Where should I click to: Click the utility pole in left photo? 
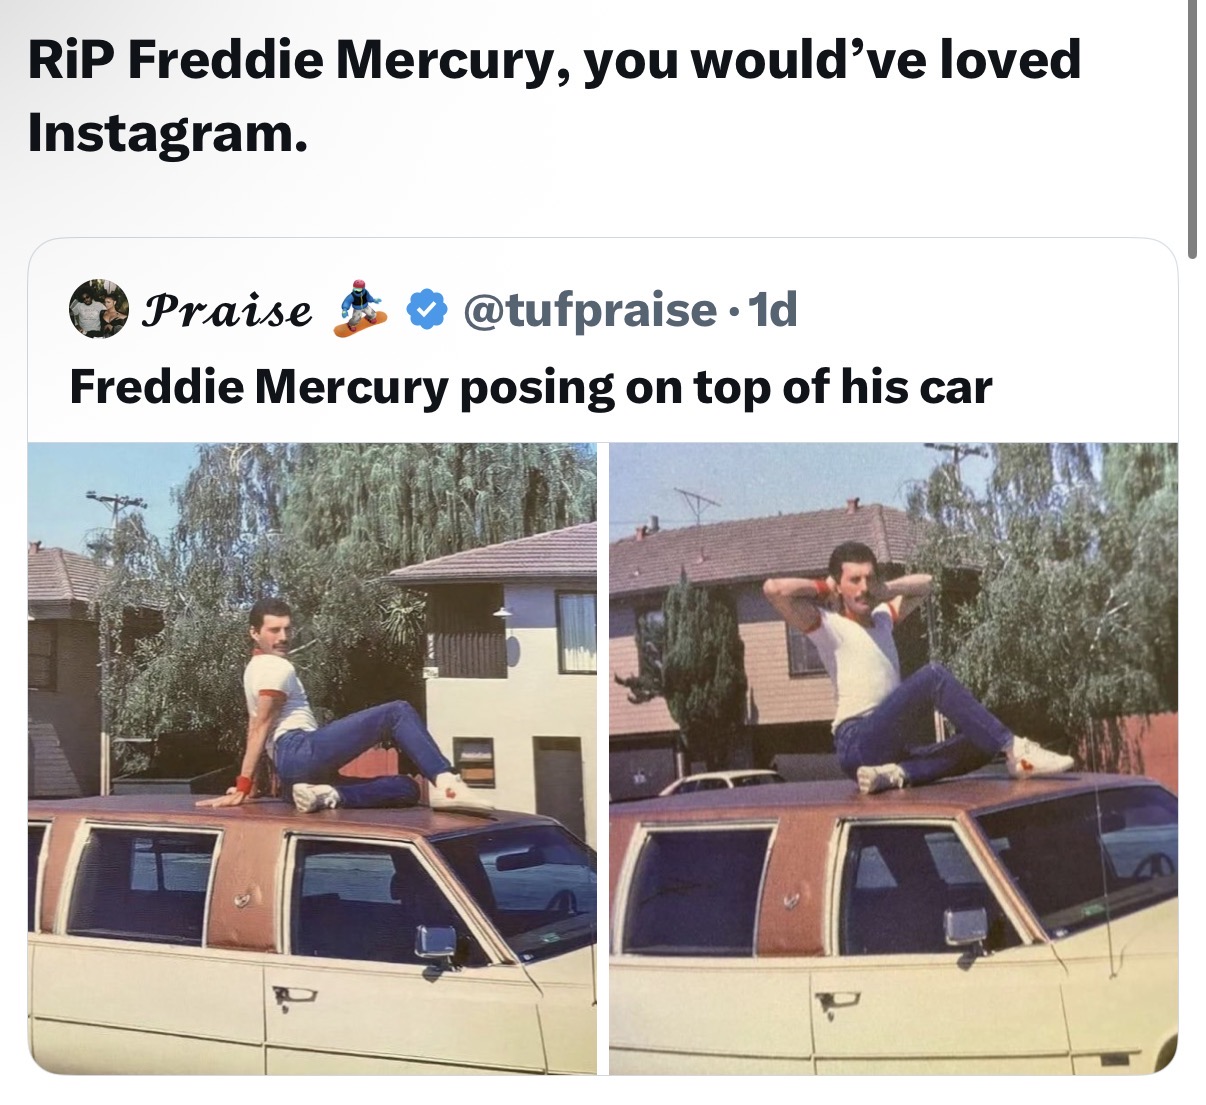(113, 640)
